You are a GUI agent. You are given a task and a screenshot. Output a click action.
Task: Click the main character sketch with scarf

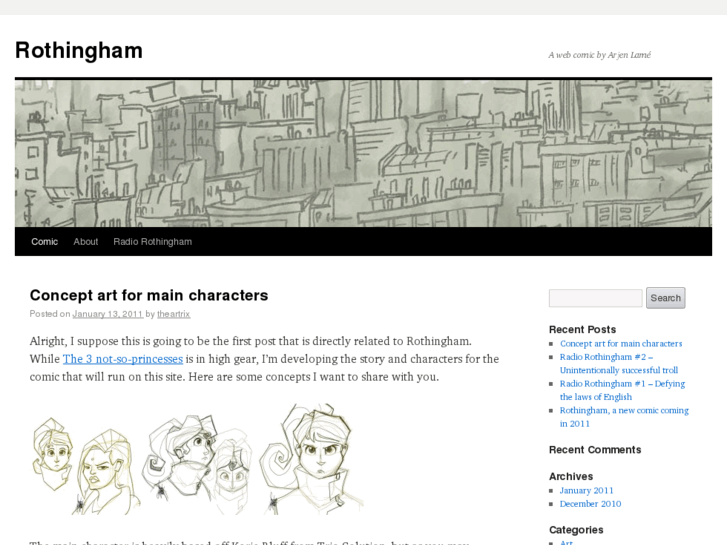(312, 459)
